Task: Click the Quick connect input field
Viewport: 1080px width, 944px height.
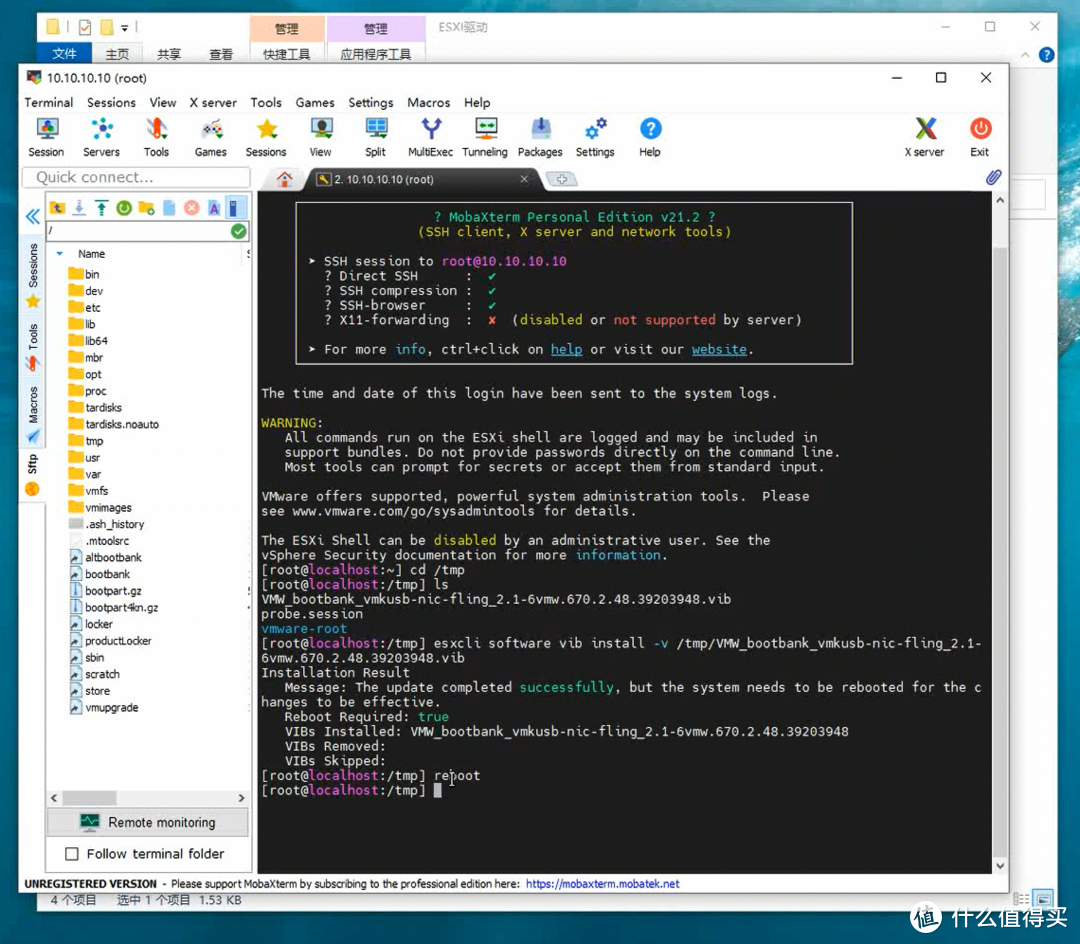Action: tap(136, 177)
